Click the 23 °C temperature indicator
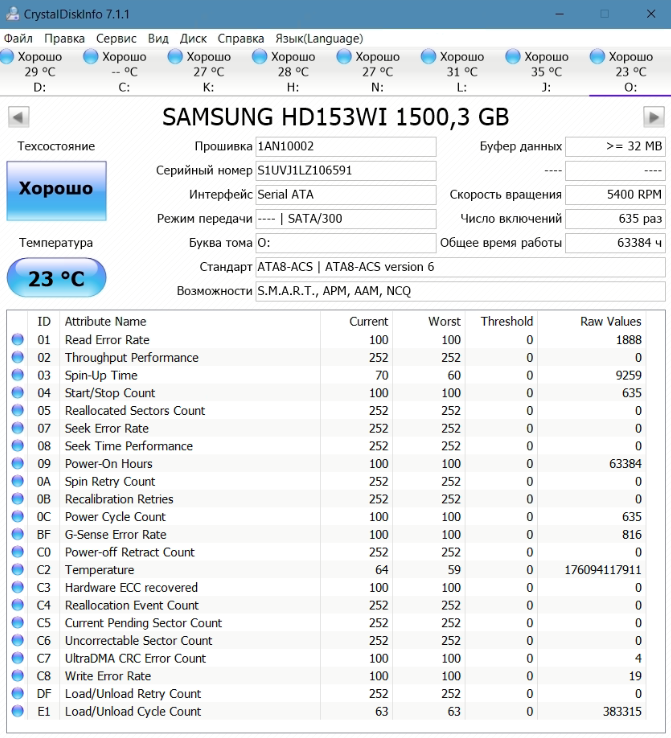The width and height of the screenshot is (671, 738). (x=56, y=278)
